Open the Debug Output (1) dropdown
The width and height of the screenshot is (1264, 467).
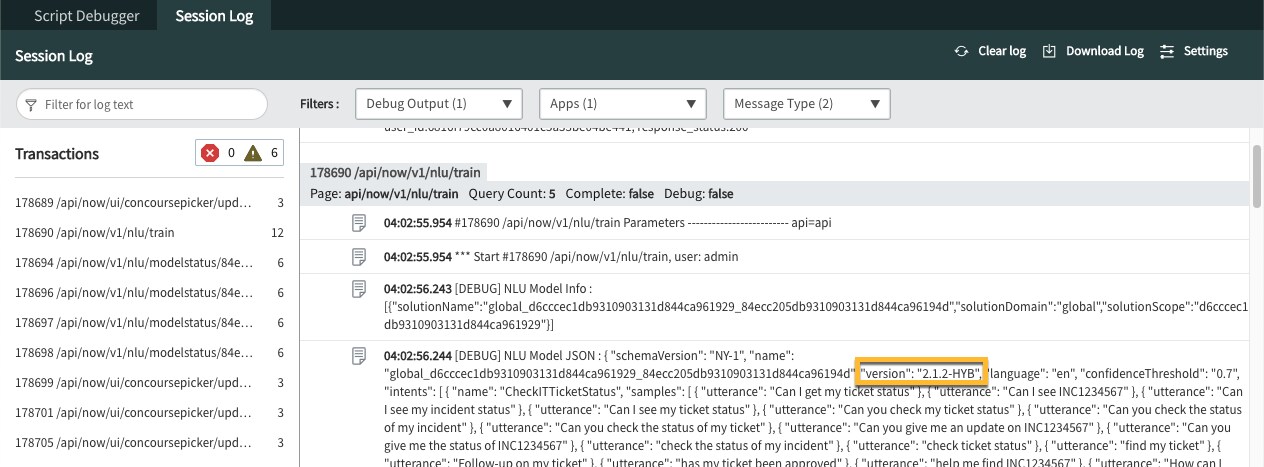click(x=440, y=104)
